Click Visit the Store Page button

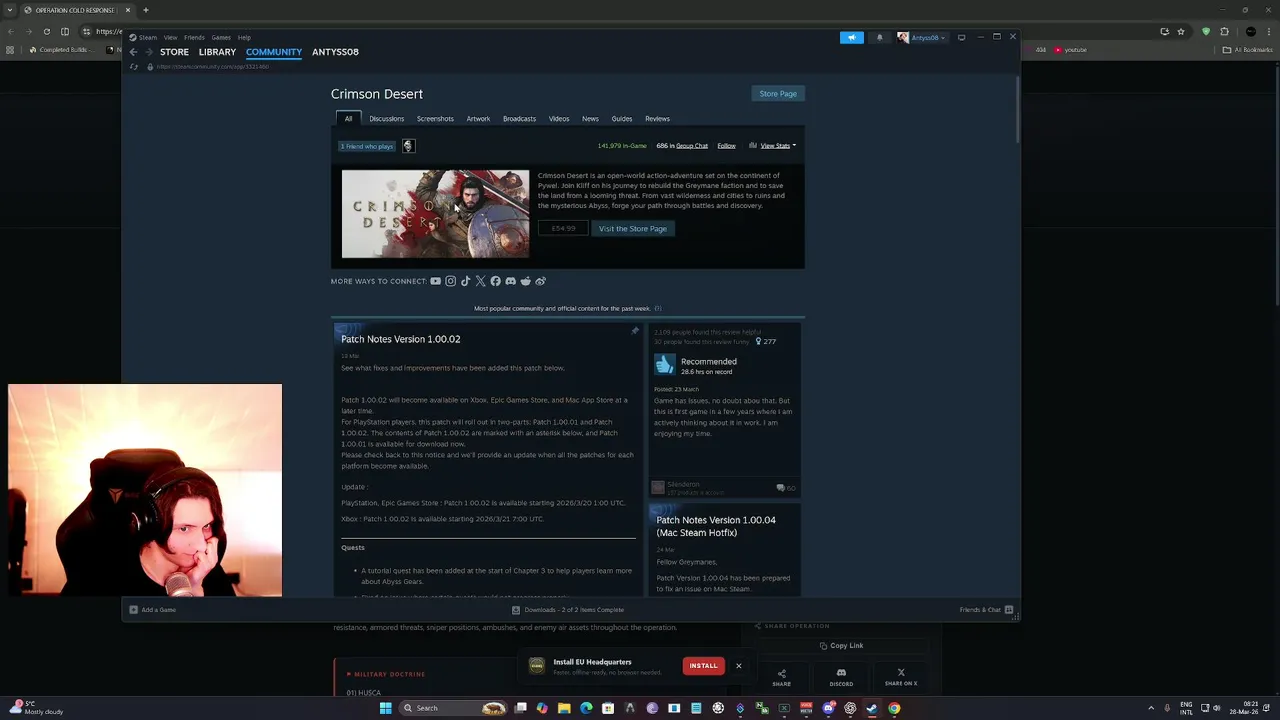click(x=633, y=229)
